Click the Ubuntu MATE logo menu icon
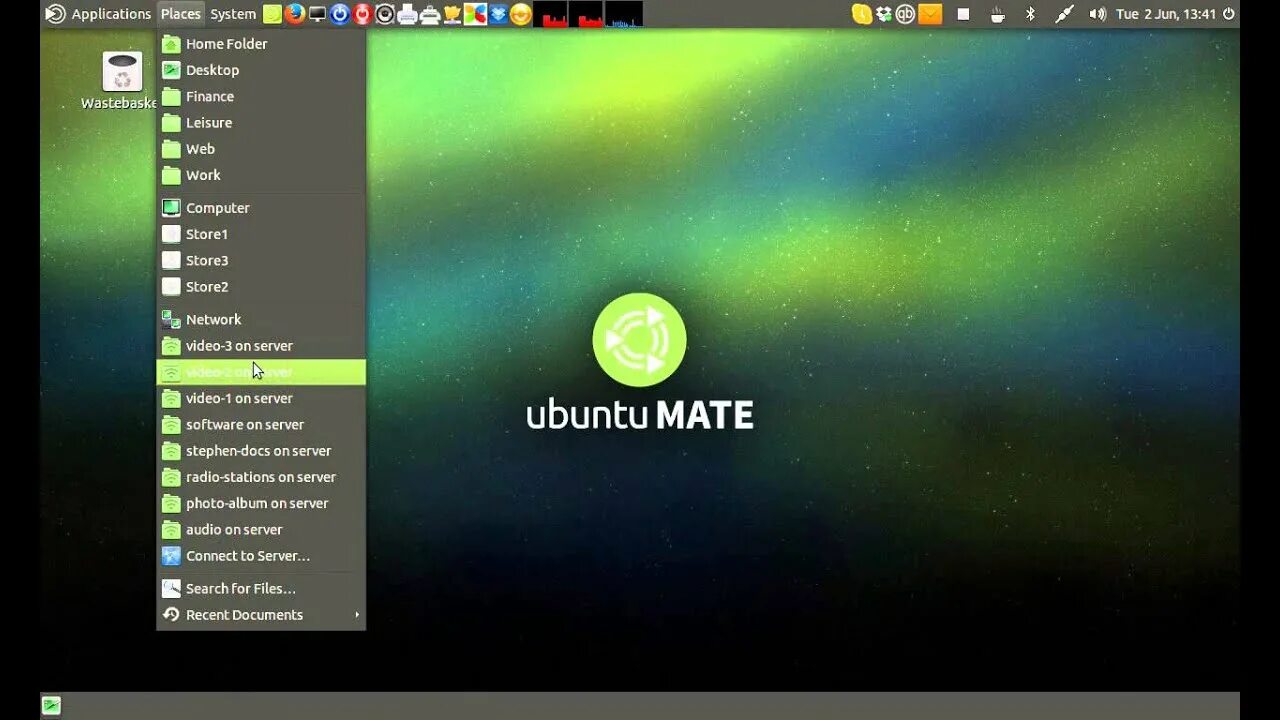Image resolution: width=1280 pixels, height=720 pixels. point(55,14)
